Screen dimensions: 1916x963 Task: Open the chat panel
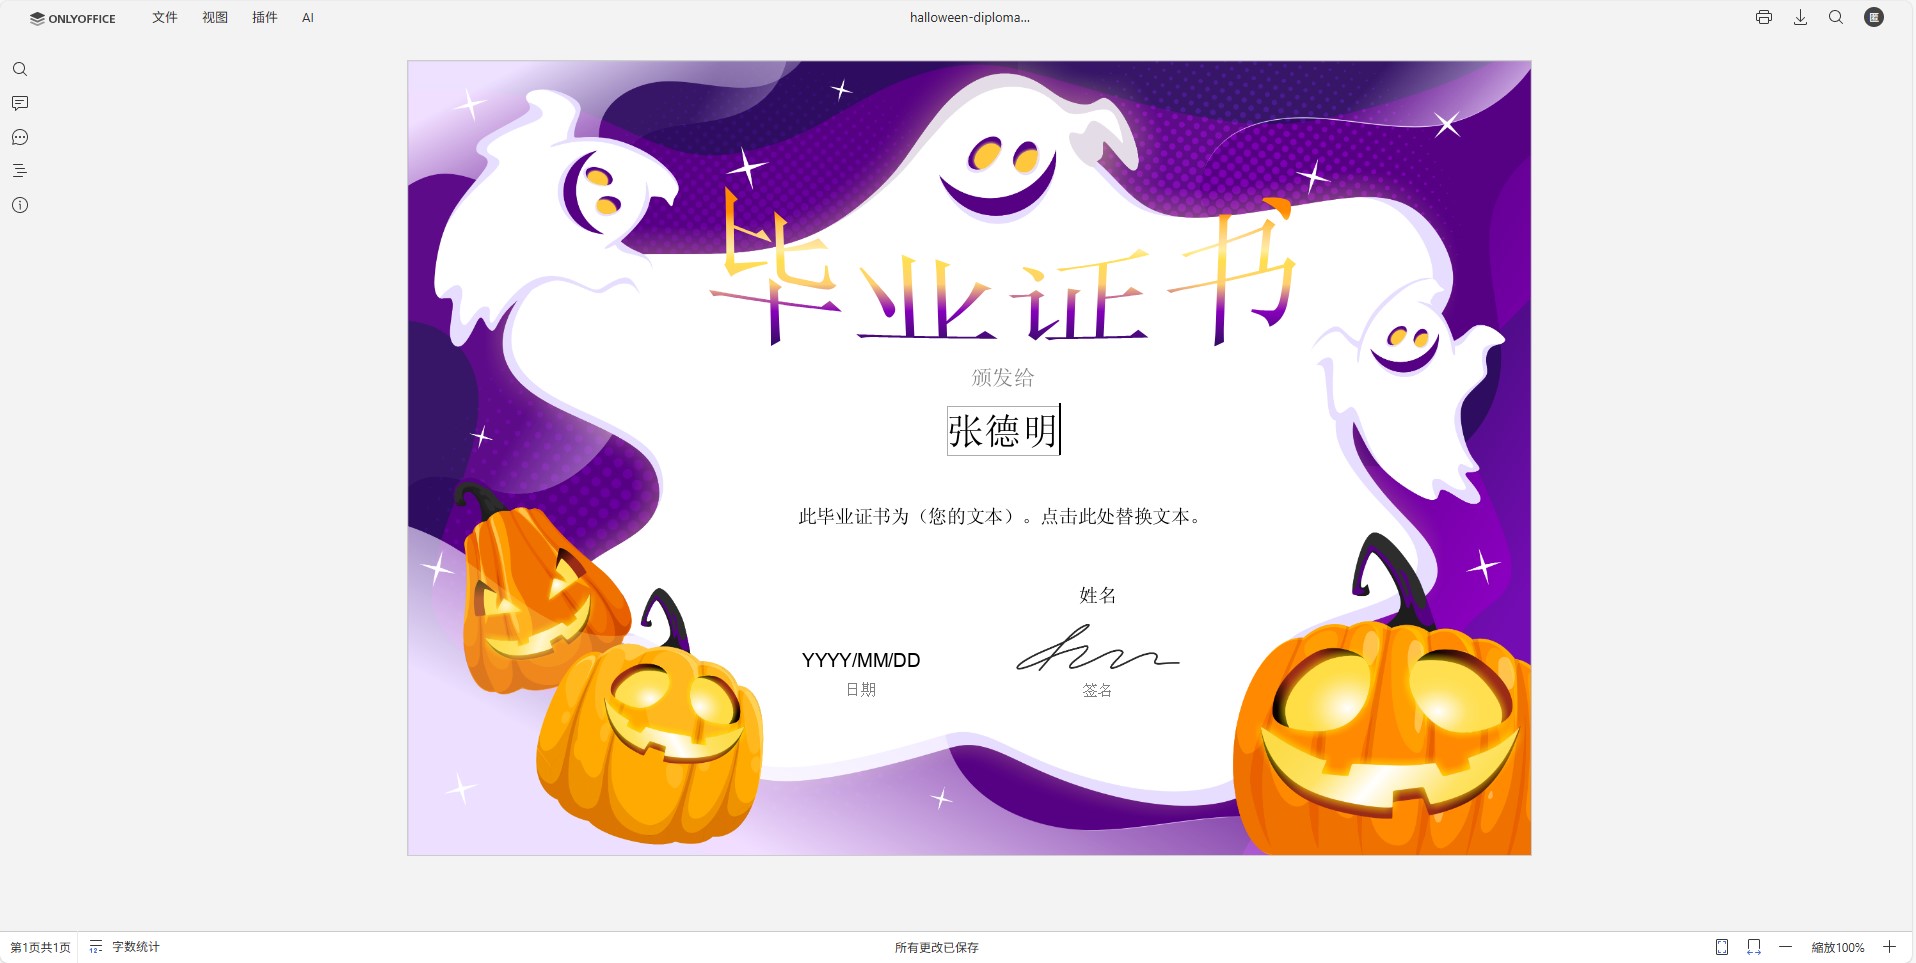tap(20, 137)
